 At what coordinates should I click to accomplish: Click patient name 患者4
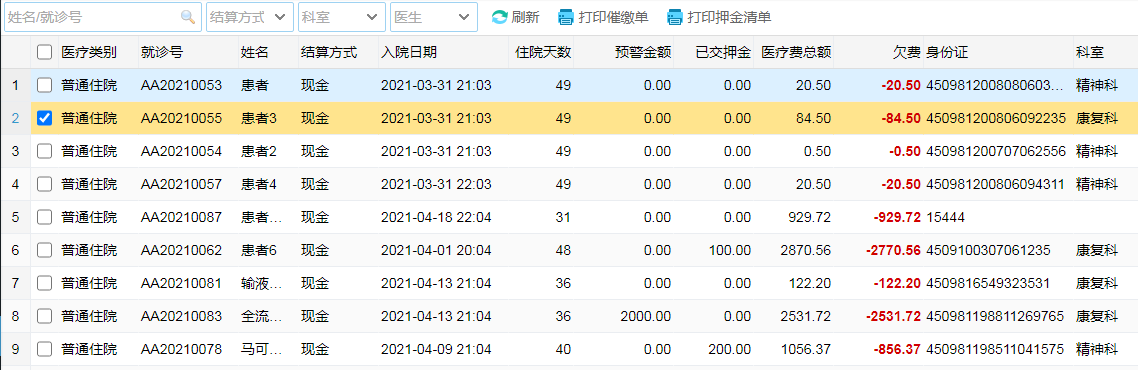pyautogui.click(x=258, y=184)
